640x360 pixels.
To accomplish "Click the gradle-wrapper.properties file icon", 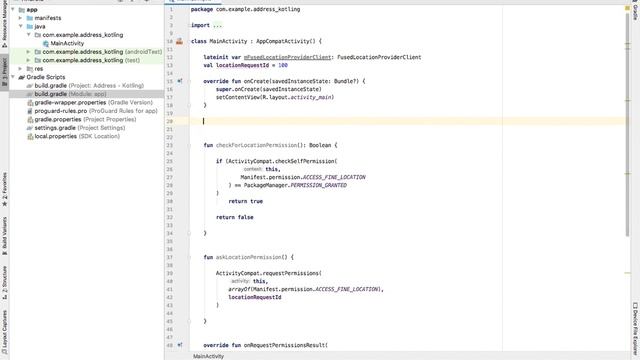I will point(30,102).
